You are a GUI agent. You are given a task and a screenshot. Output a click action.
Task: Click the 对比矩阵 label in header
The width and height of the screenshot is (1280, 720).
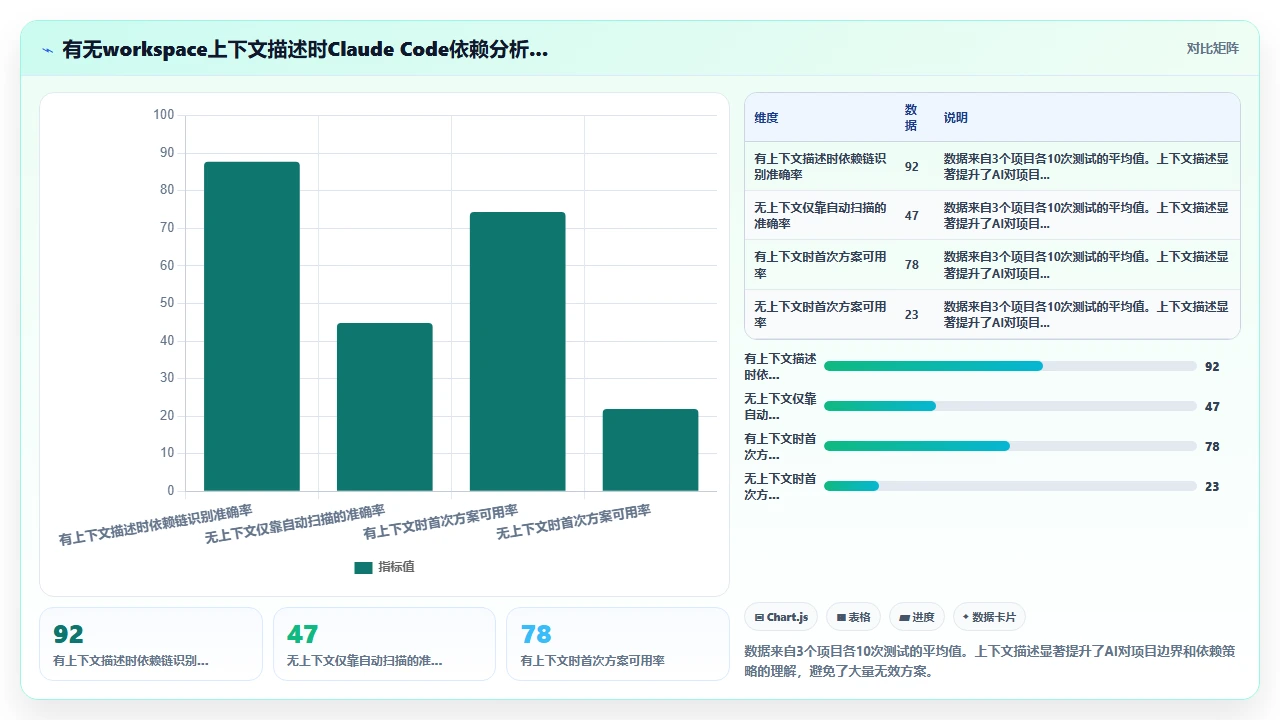[1212, 48]
